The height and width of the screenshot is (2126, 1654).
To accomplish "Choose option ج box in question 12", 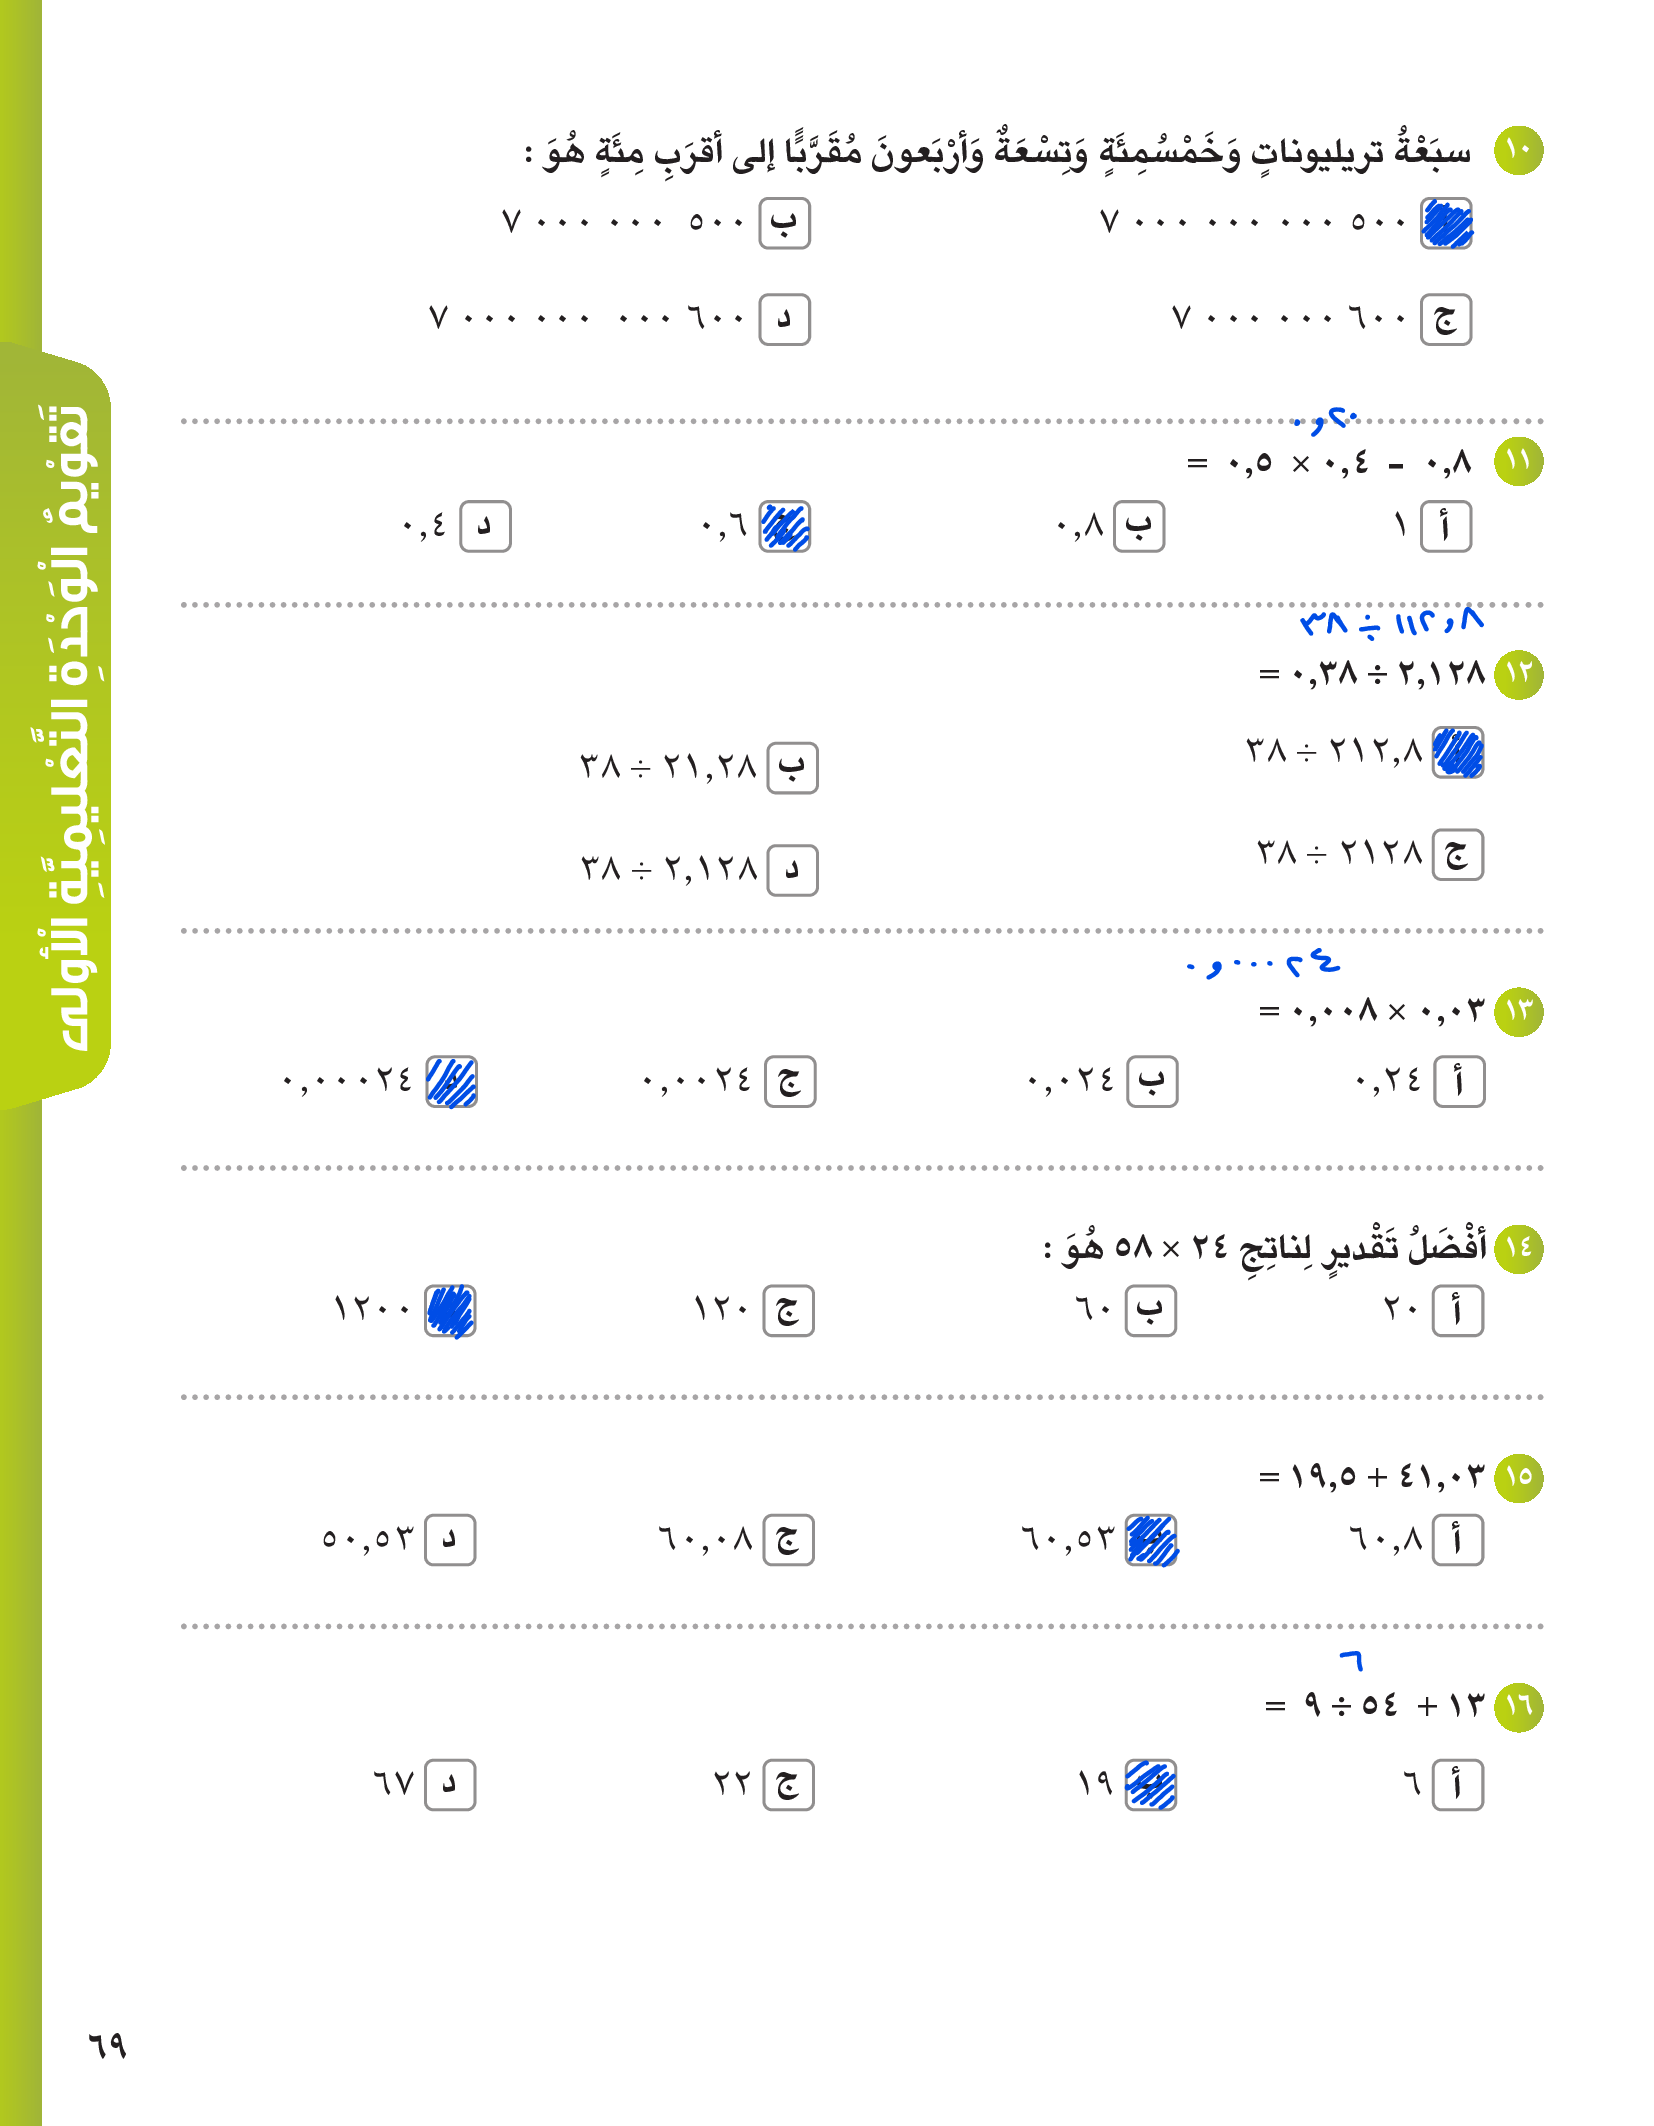I will pyautogui.click(x=1457, y=855).
